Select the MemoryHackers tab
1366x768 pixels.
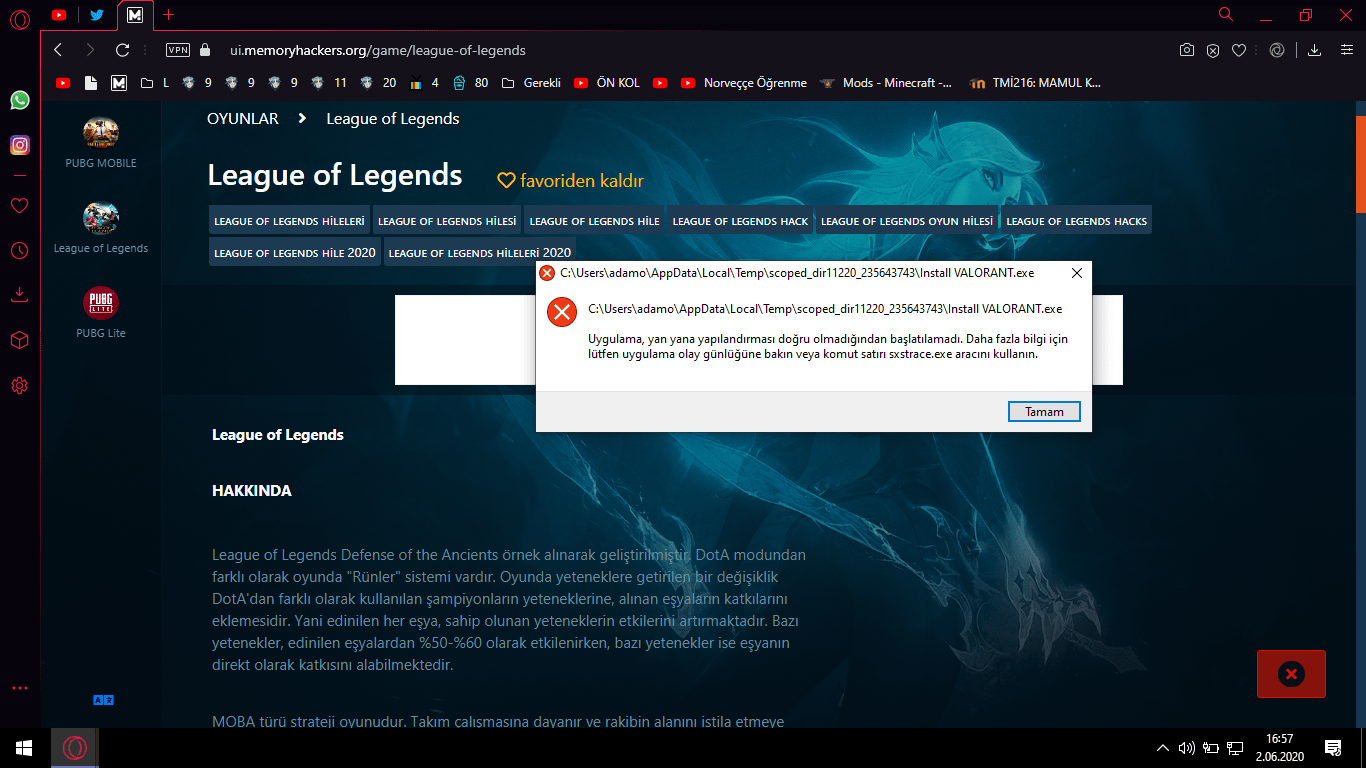pyautogui.click(x=134, y=15)
